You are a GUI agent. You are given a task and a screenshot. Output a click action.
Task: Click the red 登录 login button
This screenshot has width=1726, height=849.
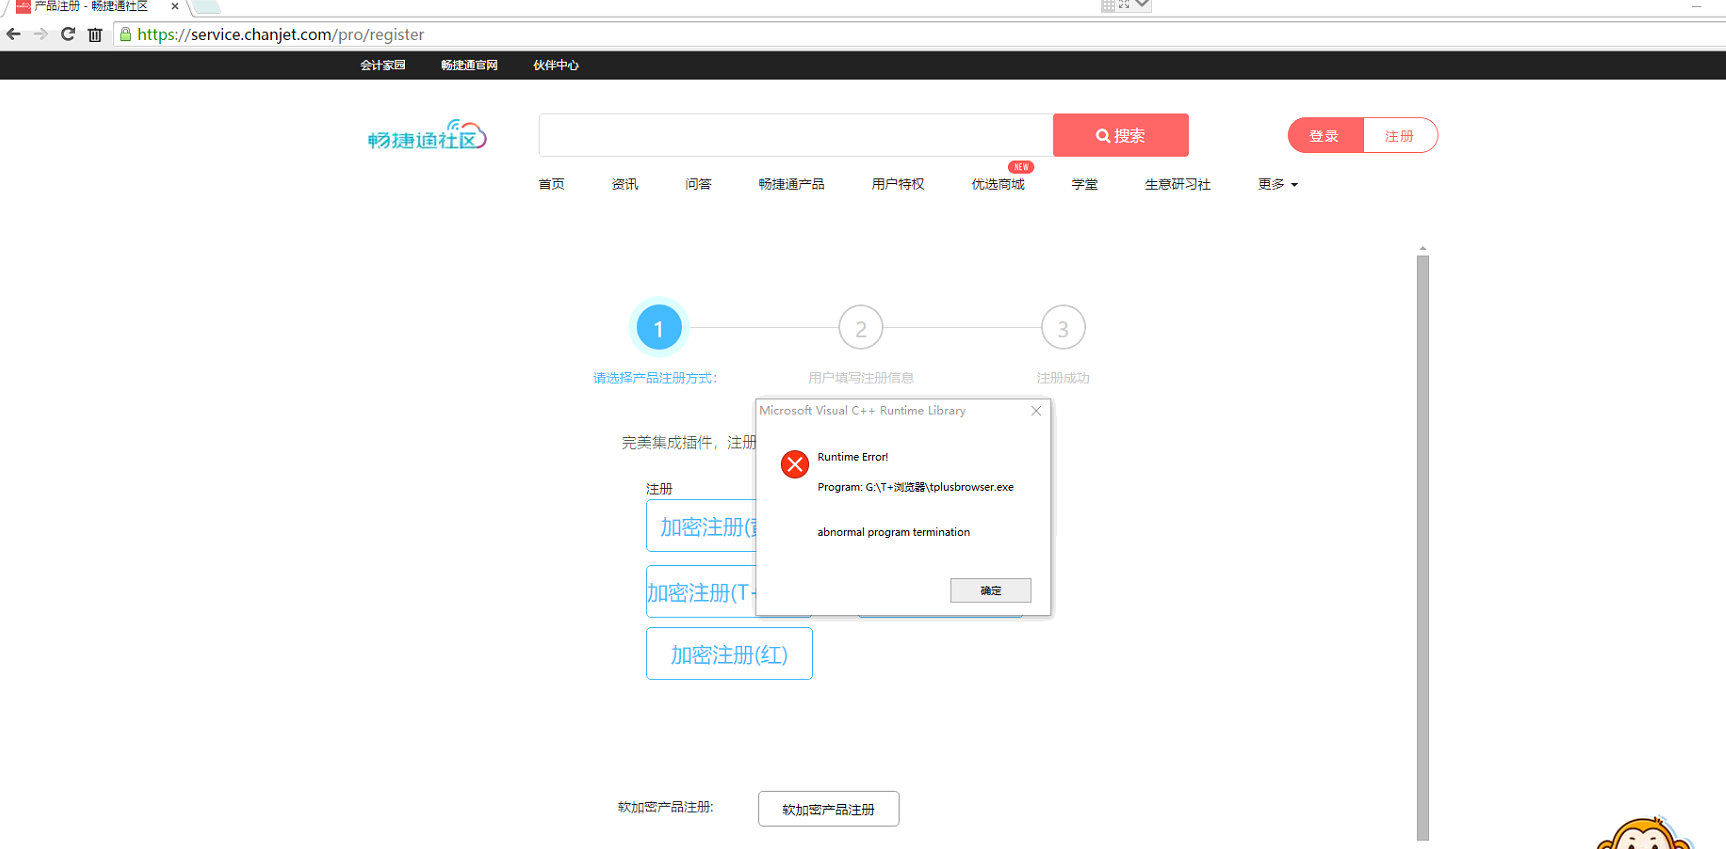[1325, 136]
